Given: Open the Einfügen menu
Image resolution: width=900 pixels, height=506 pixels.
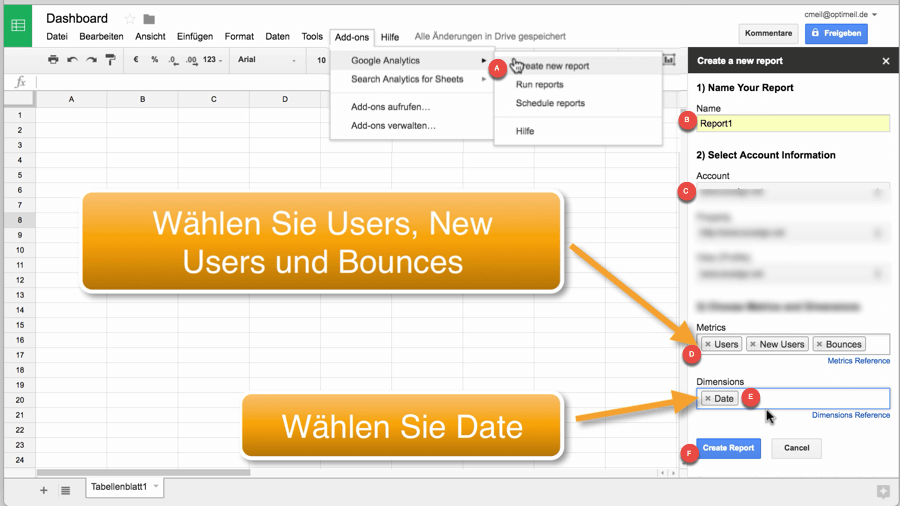Looking at the screenshot, I should [194, 37].
